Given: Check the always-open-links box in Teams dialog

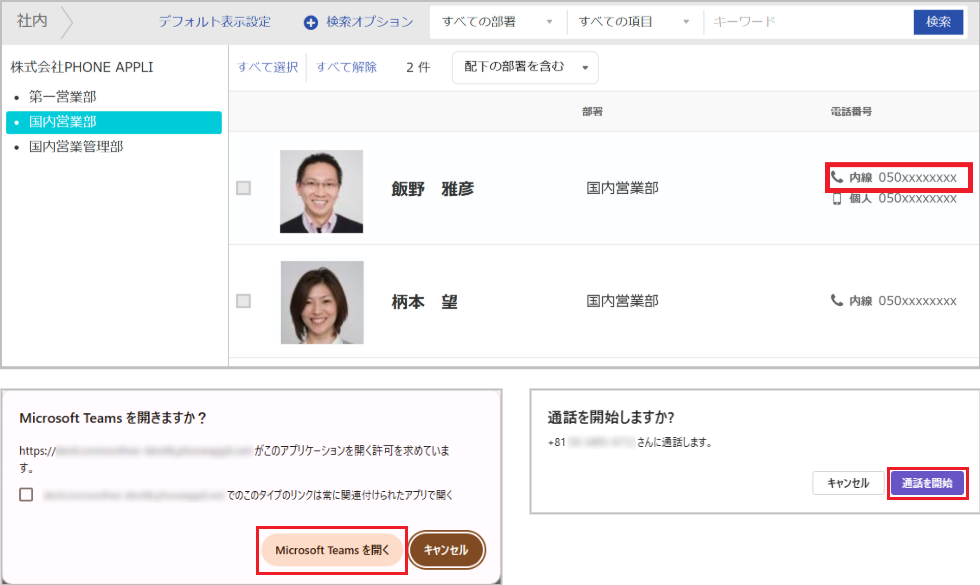Looking at the screenshot, I should click(x=26, y=495).
